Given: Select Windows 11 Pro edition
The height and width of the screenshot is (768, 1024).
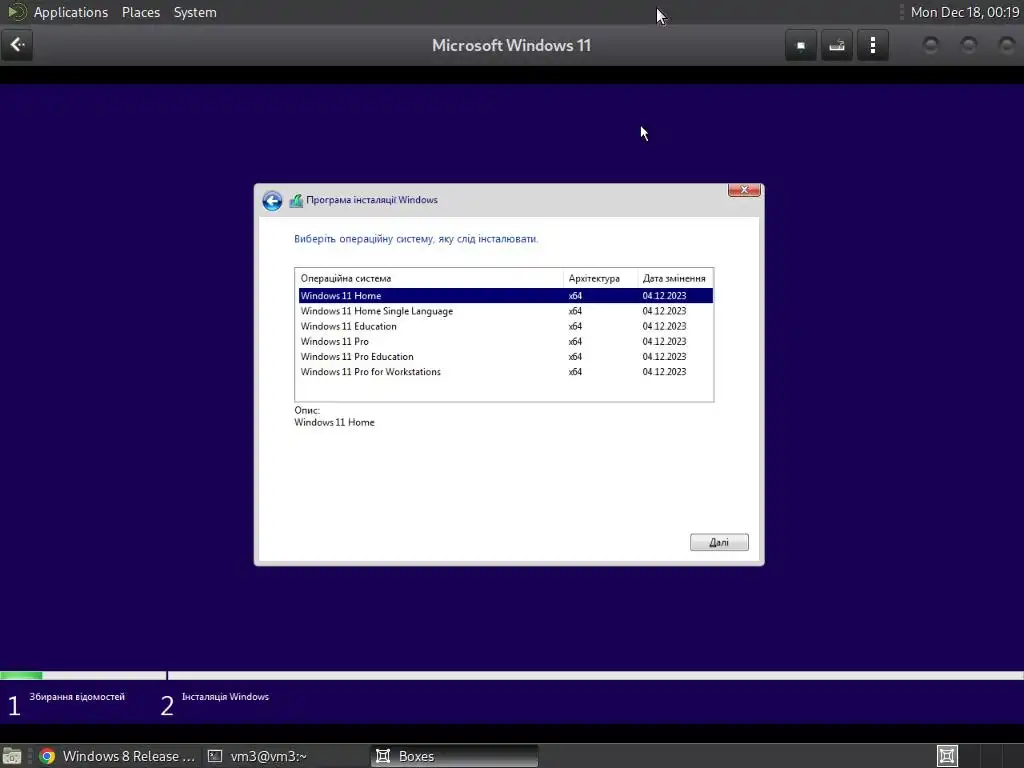Looking at the screenshot, I should pyautogui.click(x=505, y=341).
